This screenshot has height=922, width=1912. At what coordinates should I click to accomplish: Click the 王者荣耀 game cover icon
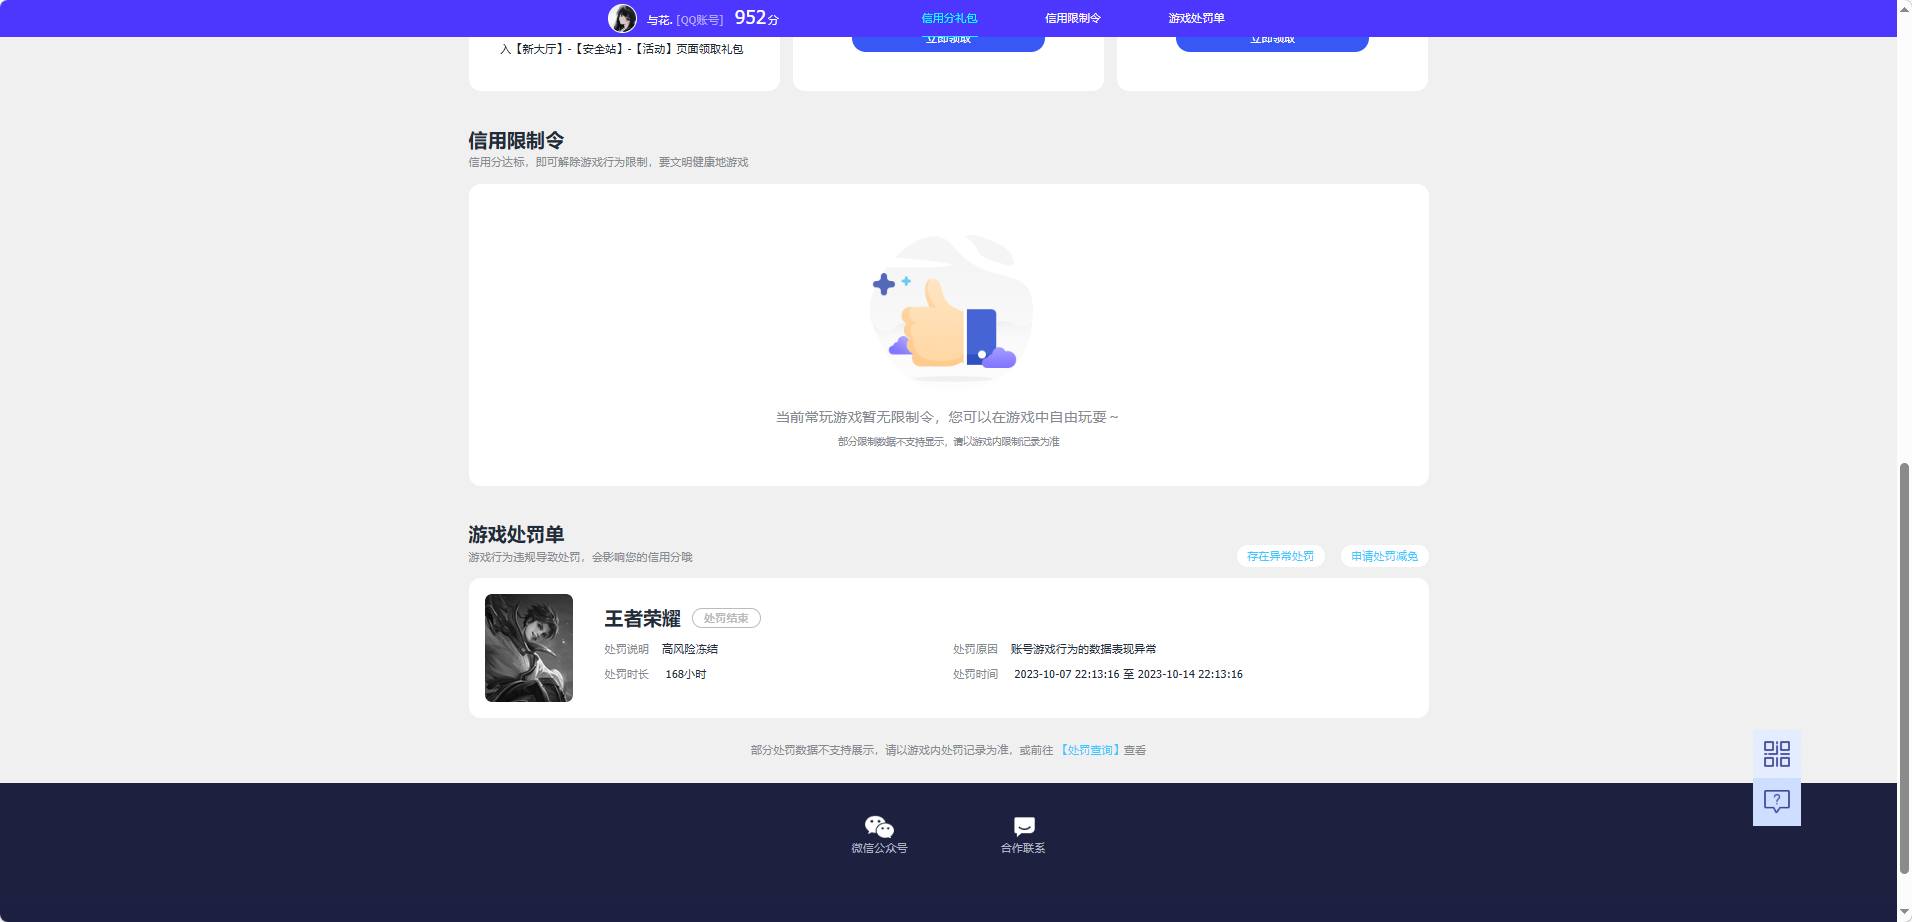pos(528,647)
